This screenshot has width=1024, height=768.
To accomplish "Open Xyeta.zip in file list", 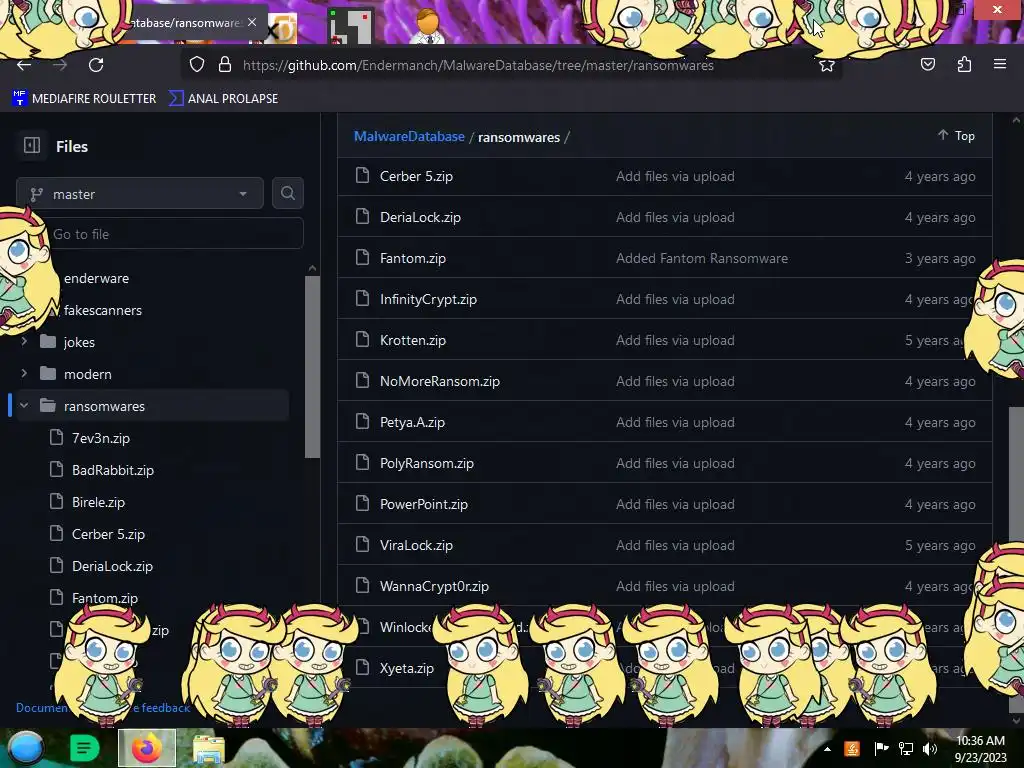I will coord(407,668).
